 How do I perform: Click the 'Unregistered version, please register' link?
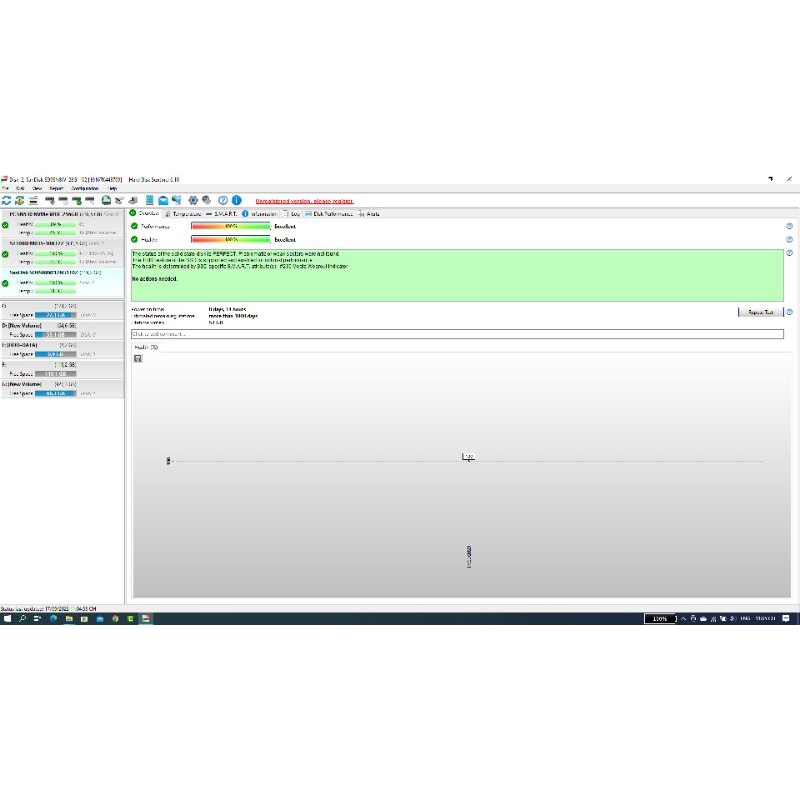(303, 200)
